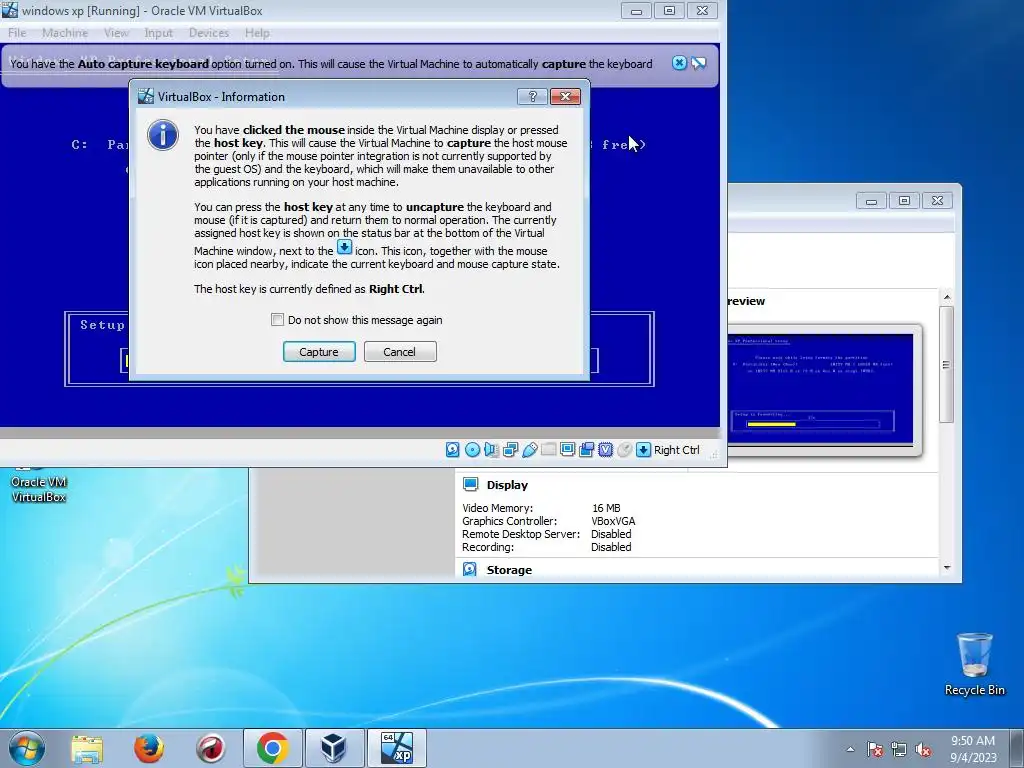1024x768 pixels.
Task: Click the don't-show-again icon on notification bar
Action: (699, 63)
